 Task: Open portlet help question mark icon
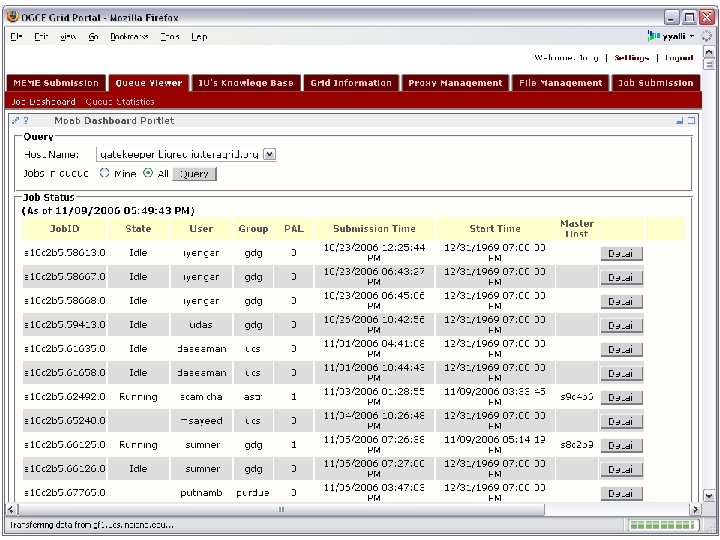pos(26,121)
